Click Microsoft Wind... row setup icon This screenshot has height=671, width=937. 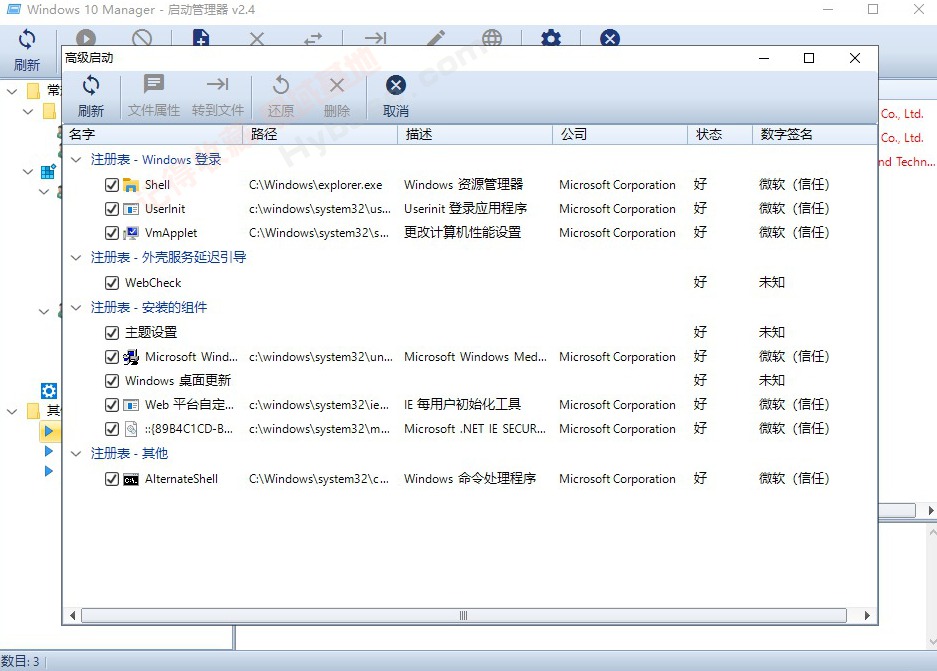(131, 357)
